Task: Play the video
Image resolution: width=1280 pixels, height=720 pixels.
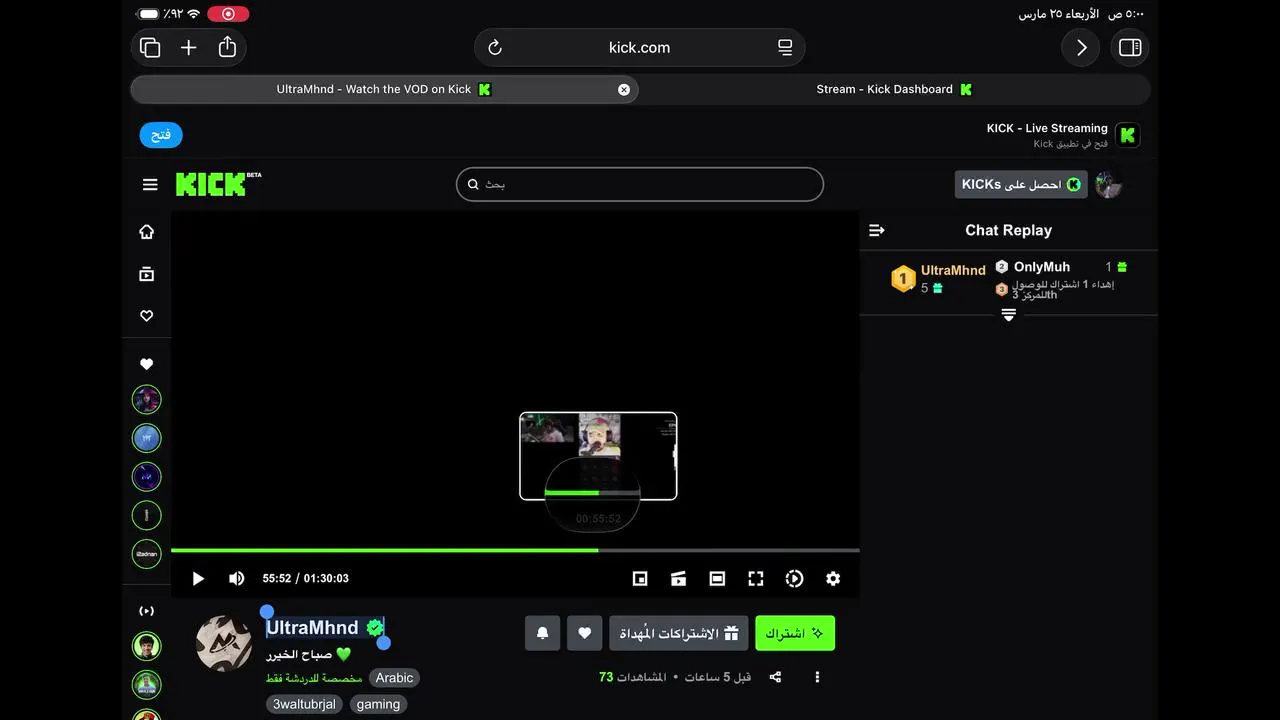Action: point(198,578)
